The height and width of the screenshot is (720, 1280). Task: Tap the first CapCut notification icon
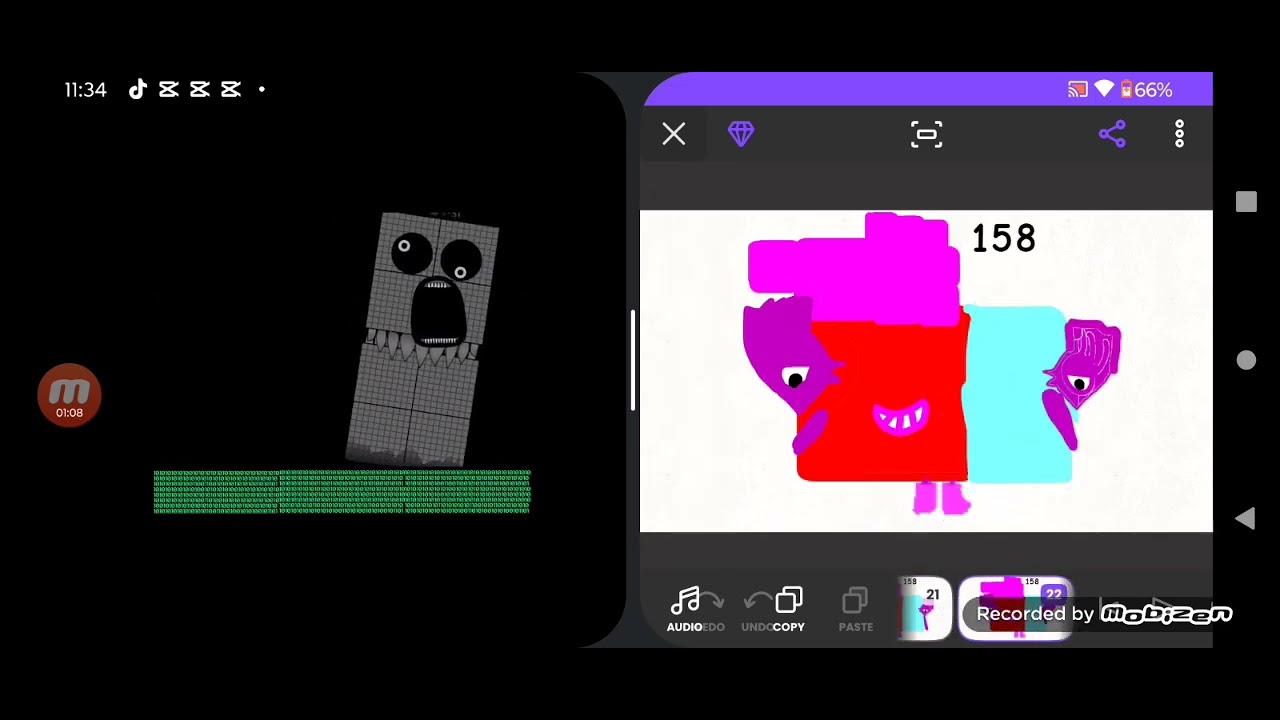[169, 90]
